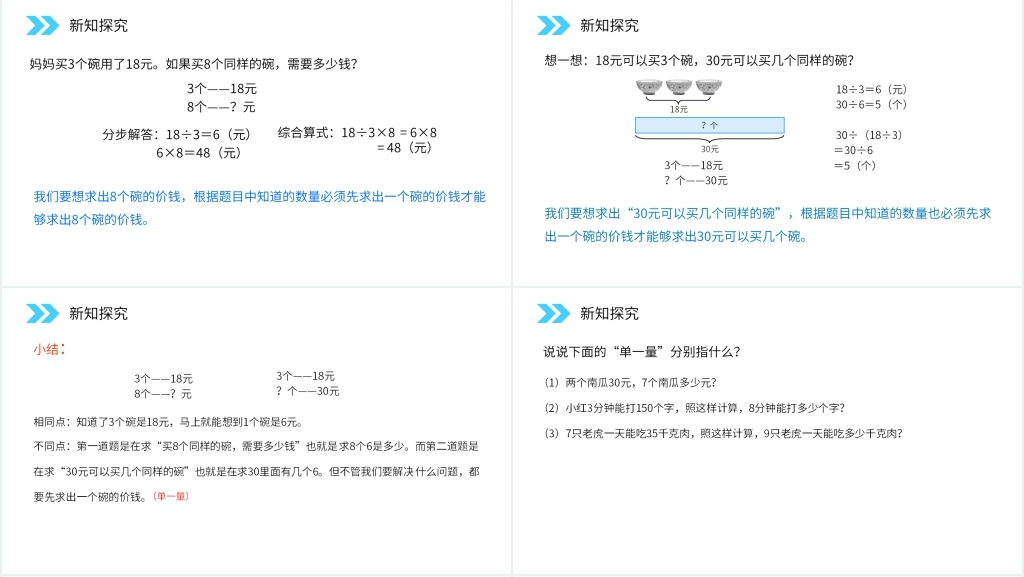Viewport: 1024px width, 577px height.
Task: Click blue paragraph starting 我们要想求出“30元可以买几个
Action: coord(767,225)
